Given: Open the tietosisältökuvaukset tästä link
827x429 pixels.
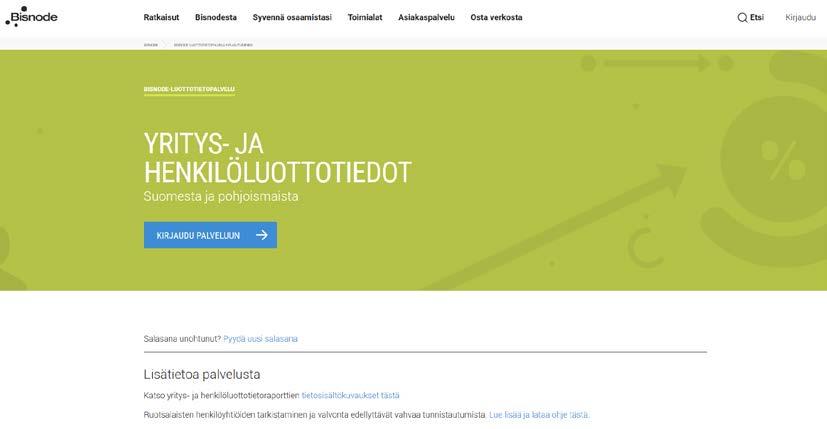Looking at the screenshot, I should click(x=351, y=395).
